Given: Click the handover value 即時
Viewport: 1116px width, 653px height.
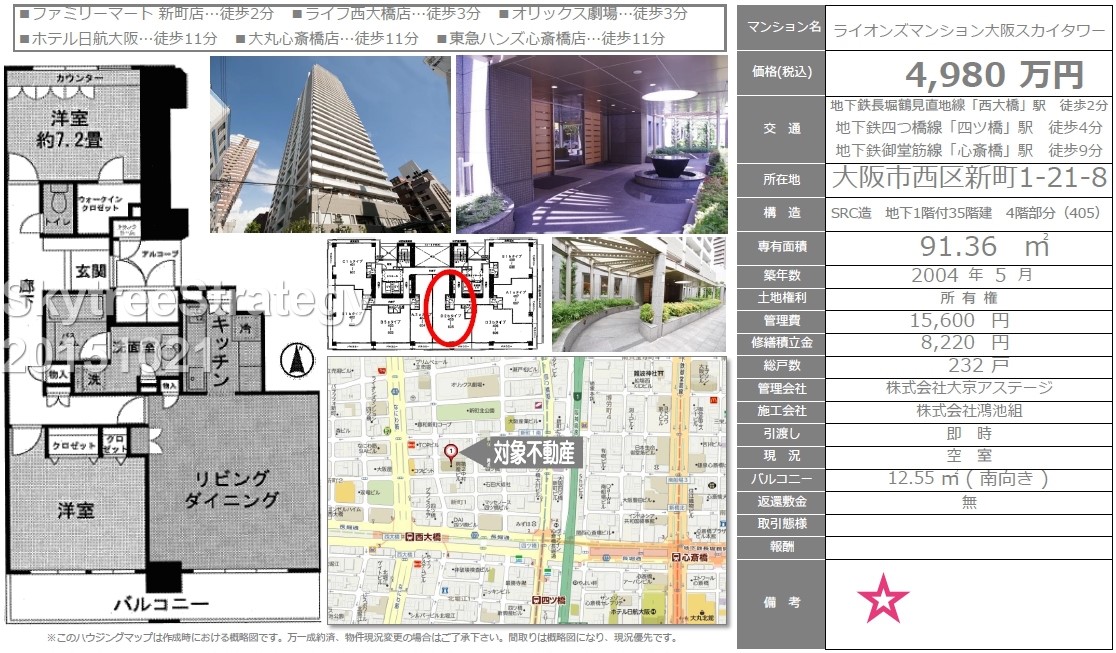Looking at the screenshot, I should [969, 433].
